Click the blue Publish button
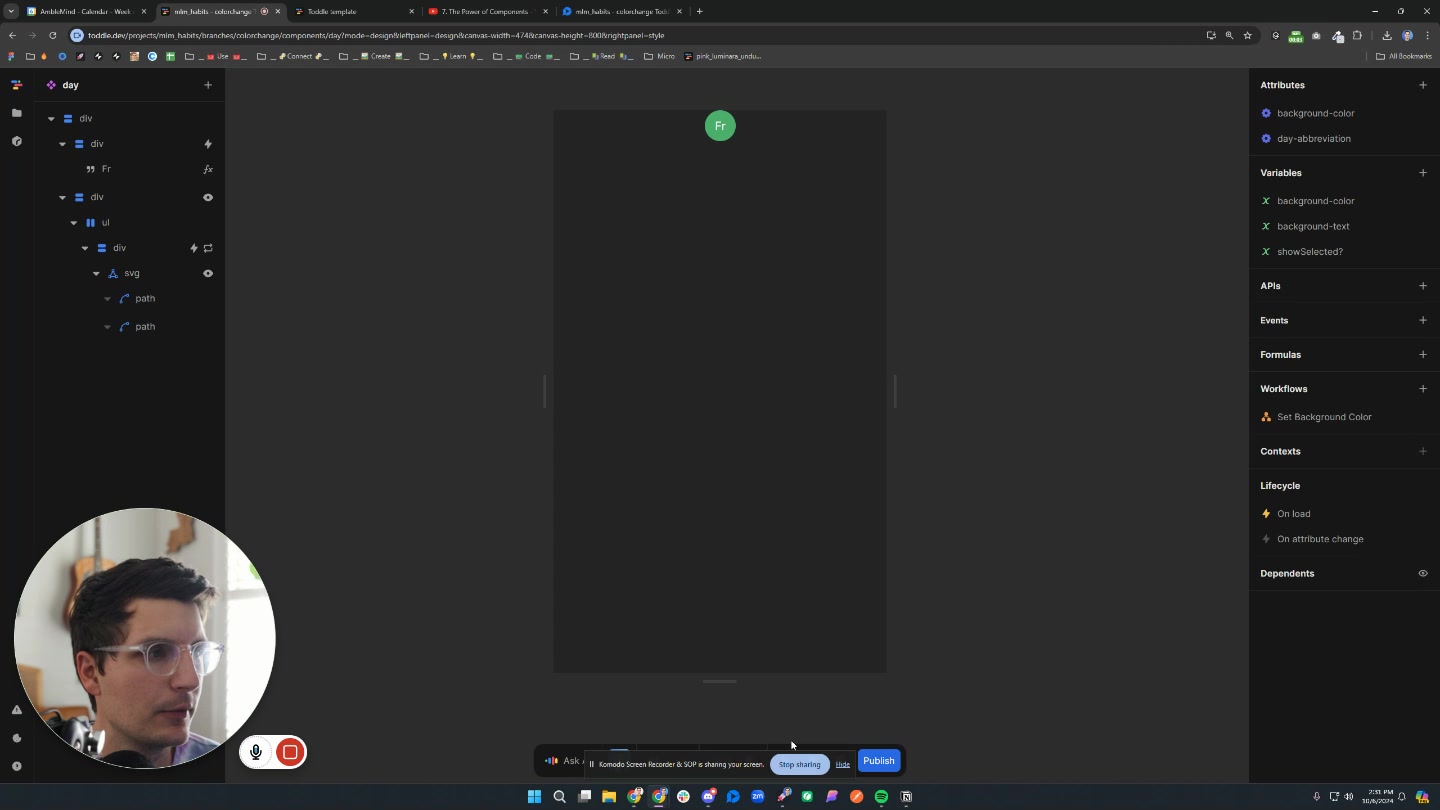 878,761
